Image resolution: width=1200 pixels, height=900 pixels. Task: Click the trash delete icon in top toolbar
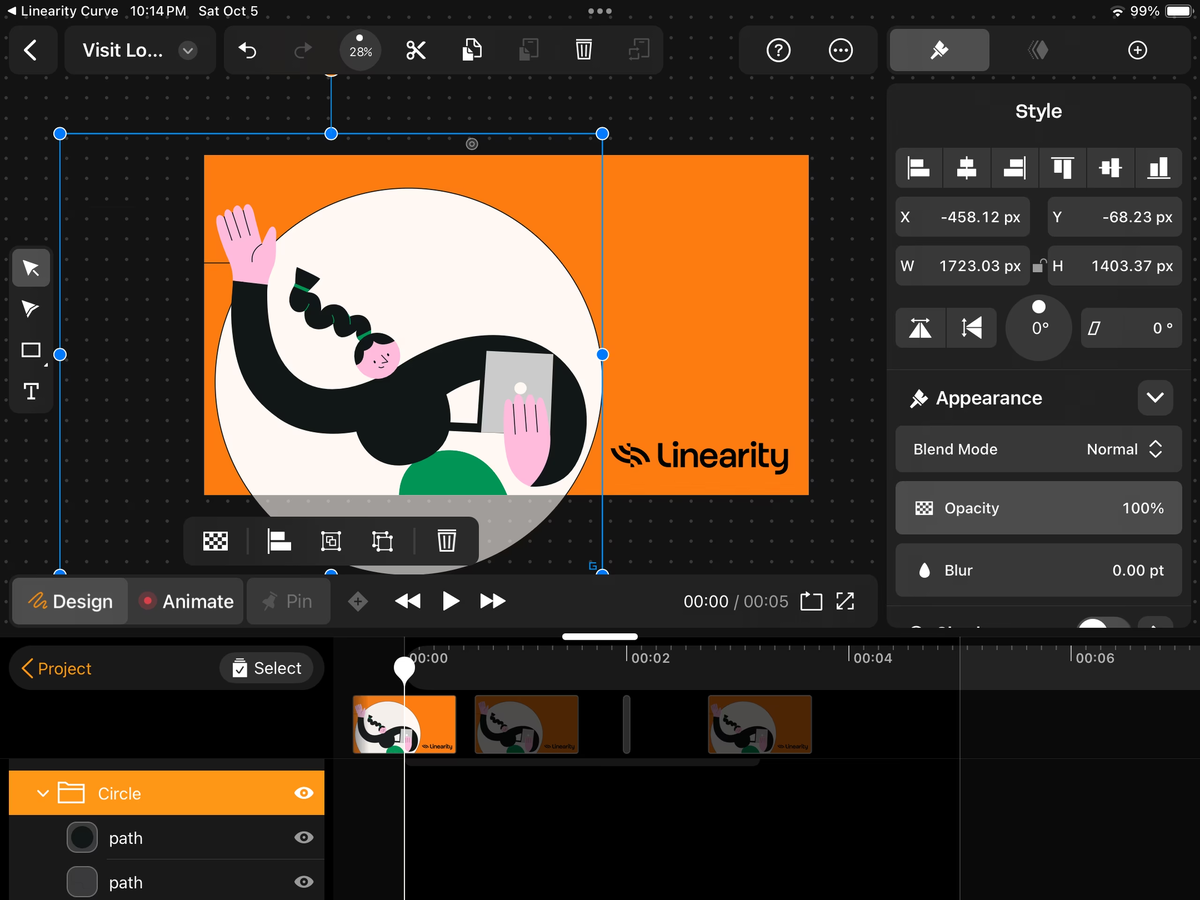tap(584, 50)
